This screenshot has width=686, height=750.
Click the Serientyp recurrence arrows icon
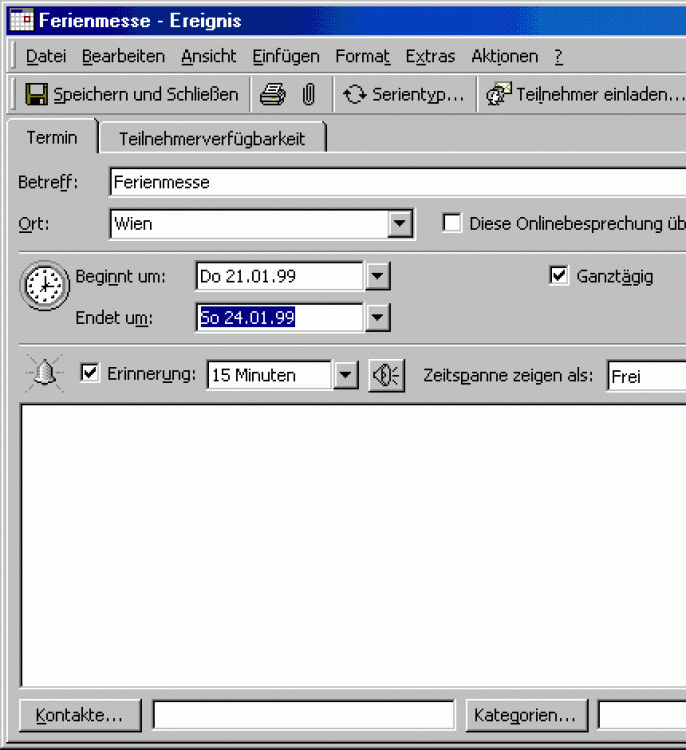pyautogui.click(x=355, y=95)
